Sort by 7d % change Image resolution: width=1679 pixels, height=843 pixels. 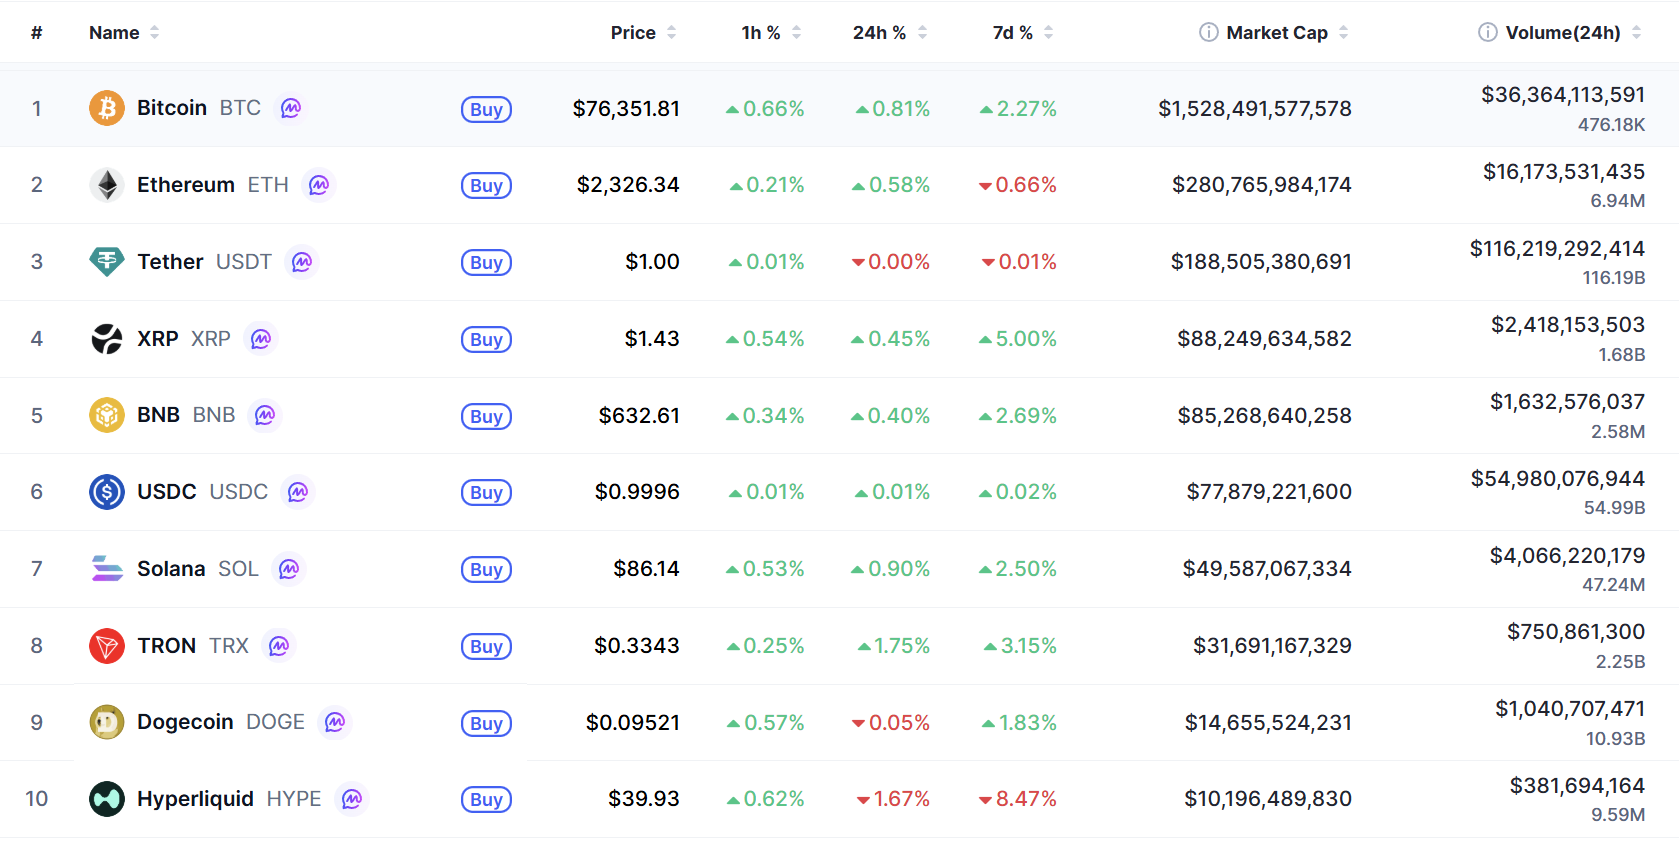pos(1023,32)
